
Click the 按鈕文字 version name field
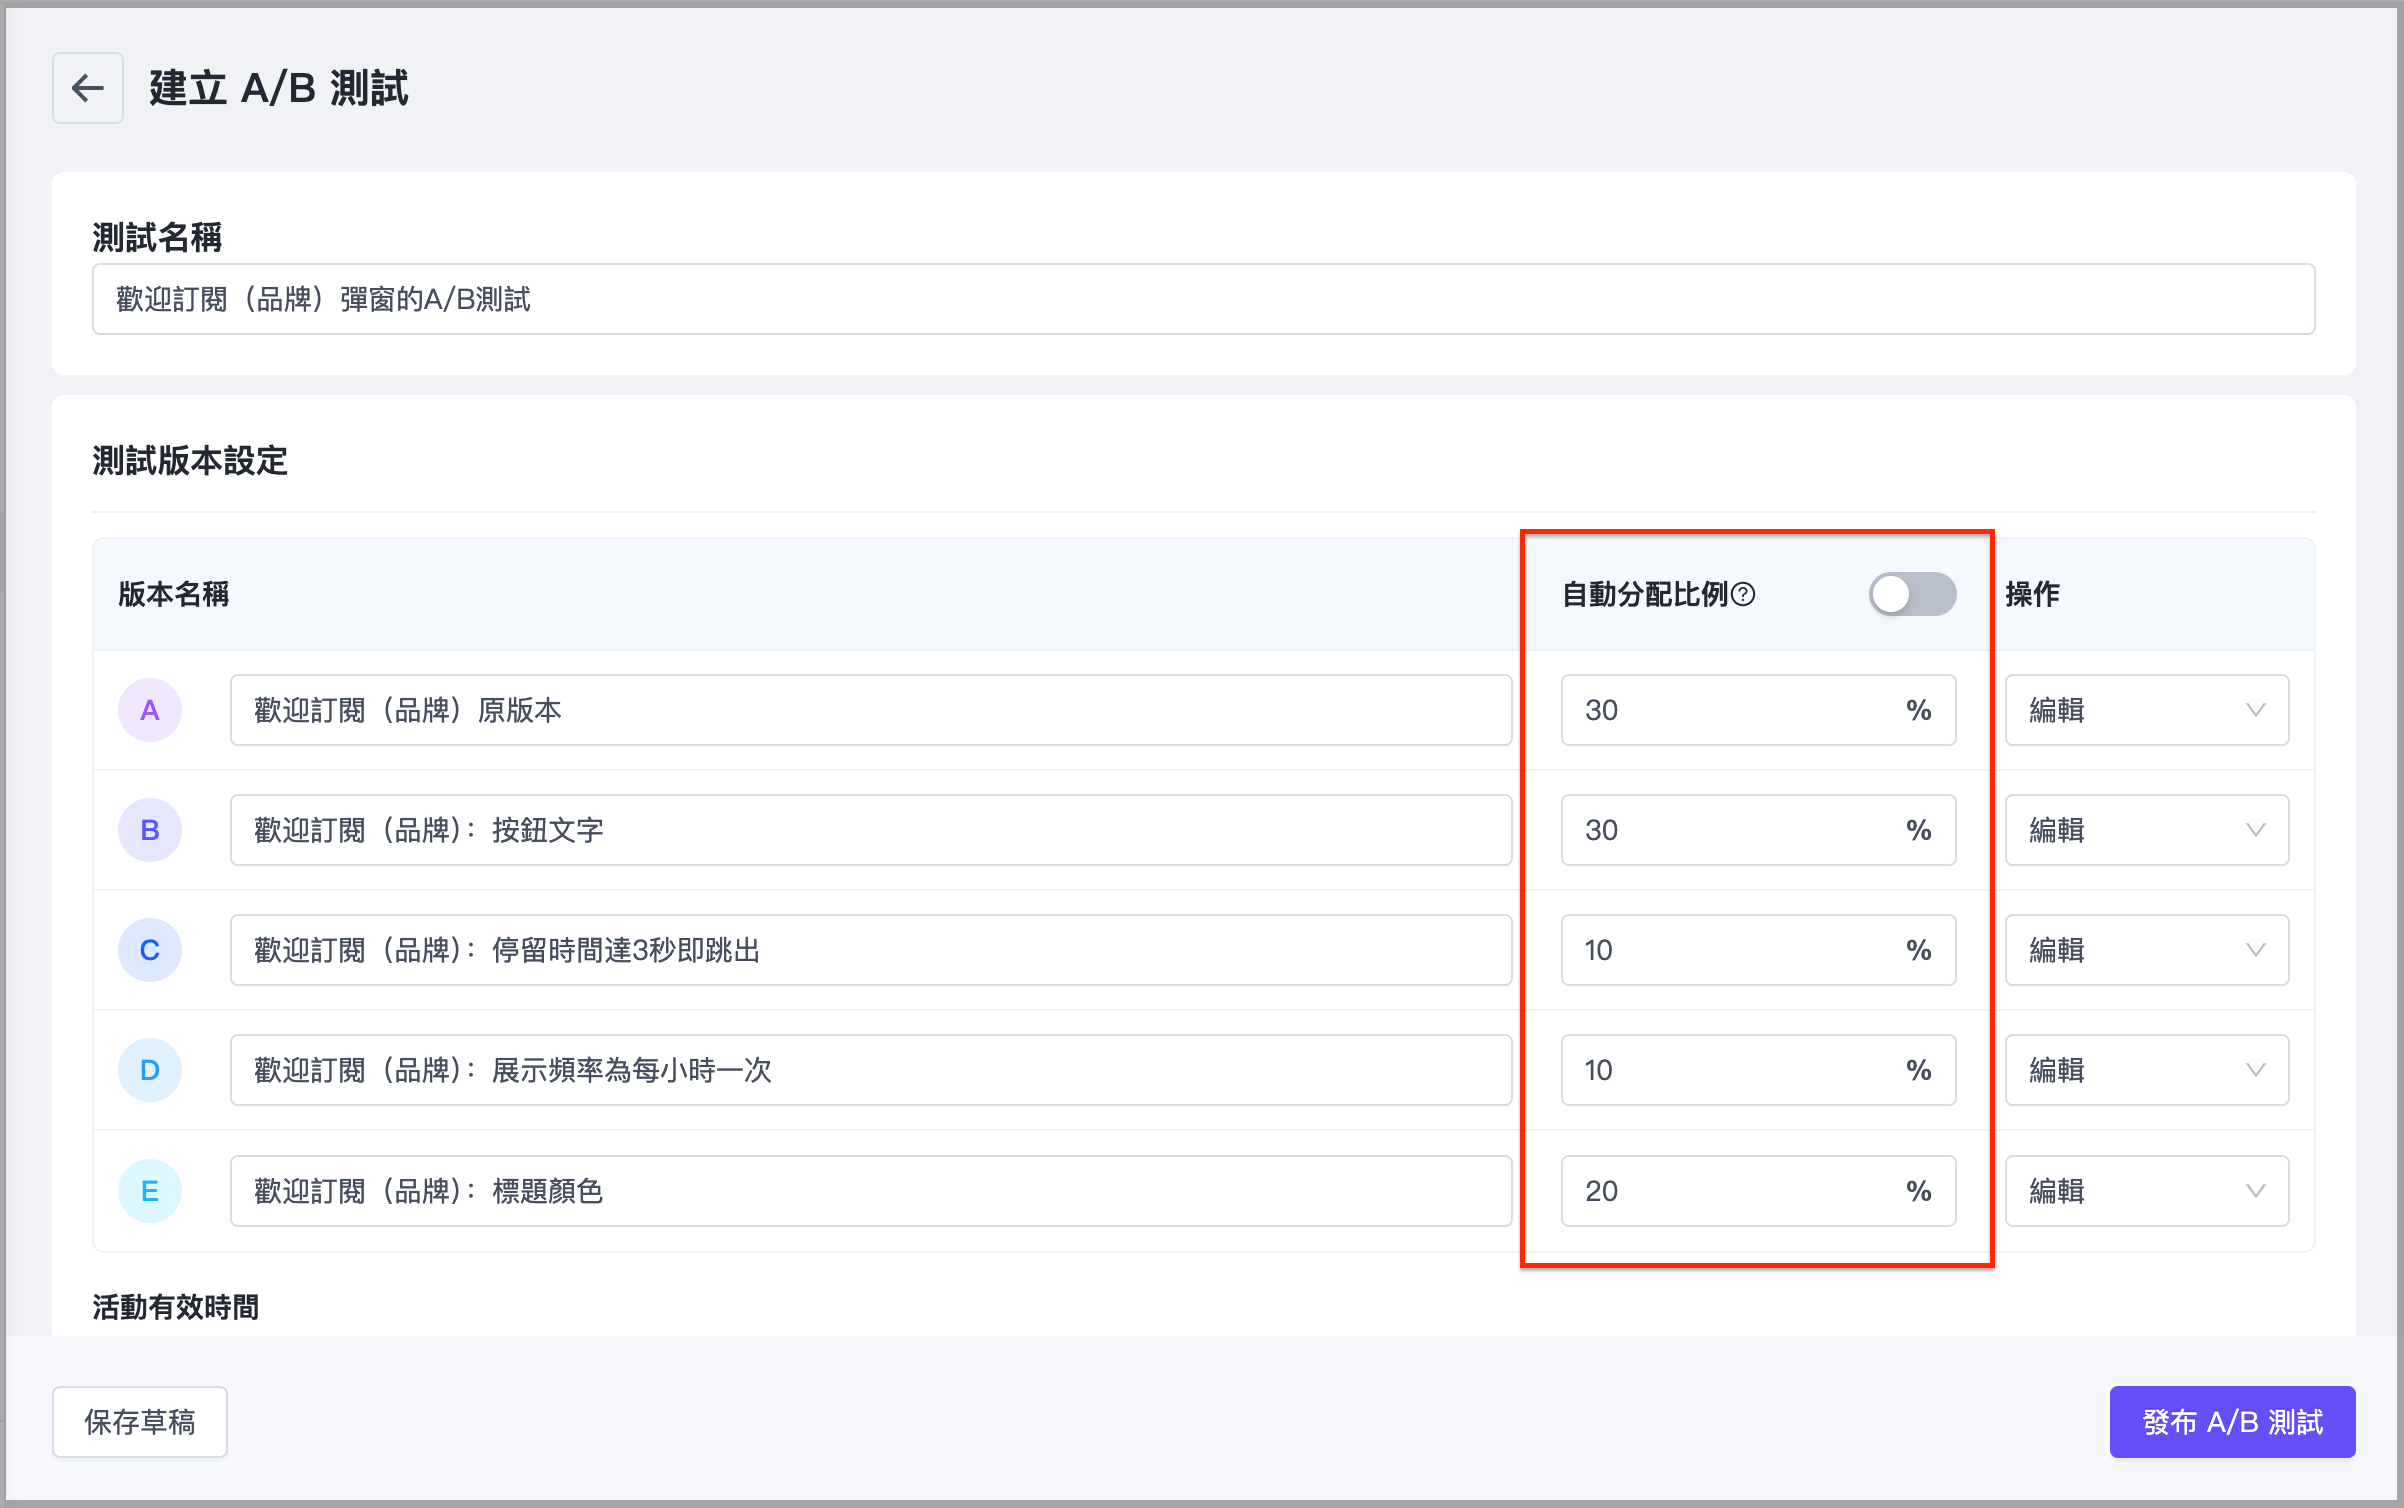pyautogui.click(x=870, y=830)
